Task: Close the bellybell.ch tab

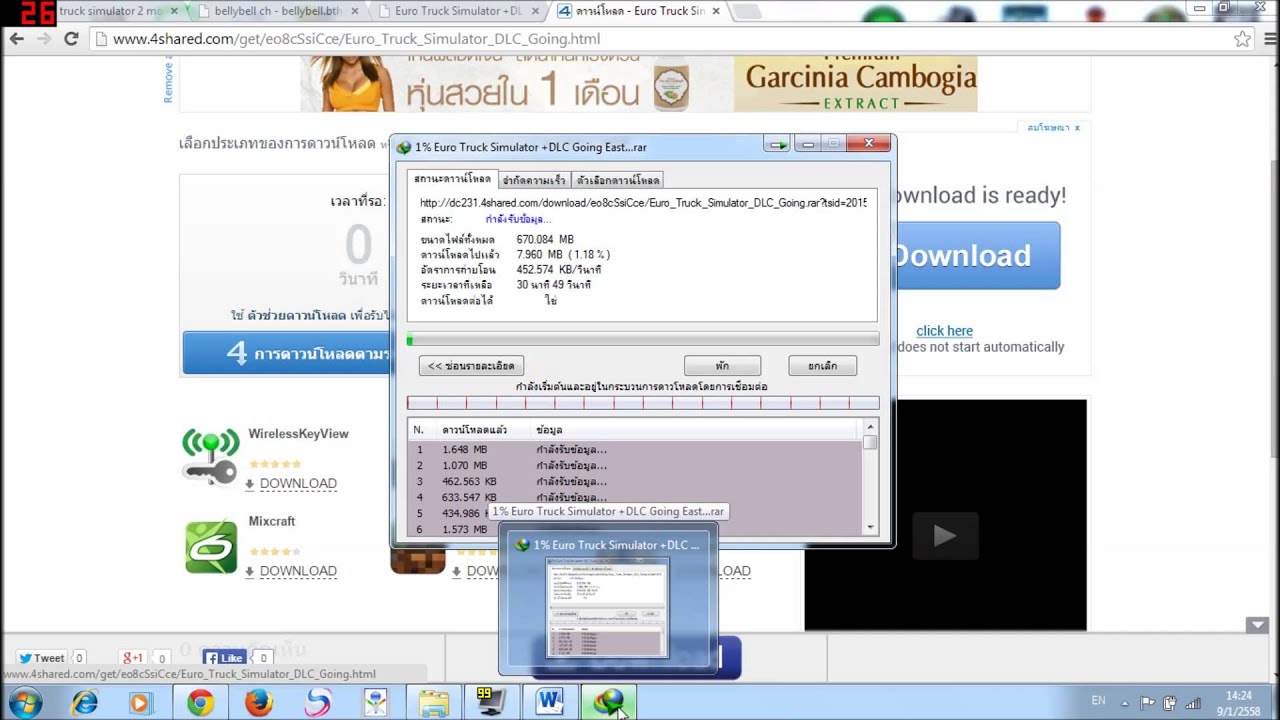Action: [355, 12]
